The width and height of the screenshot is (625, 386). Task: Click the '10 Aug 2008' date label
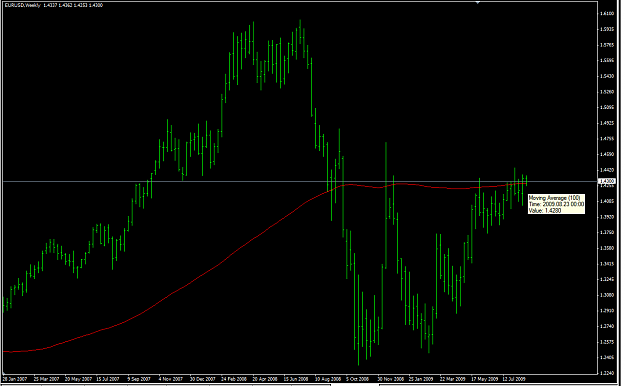(328, 379)
